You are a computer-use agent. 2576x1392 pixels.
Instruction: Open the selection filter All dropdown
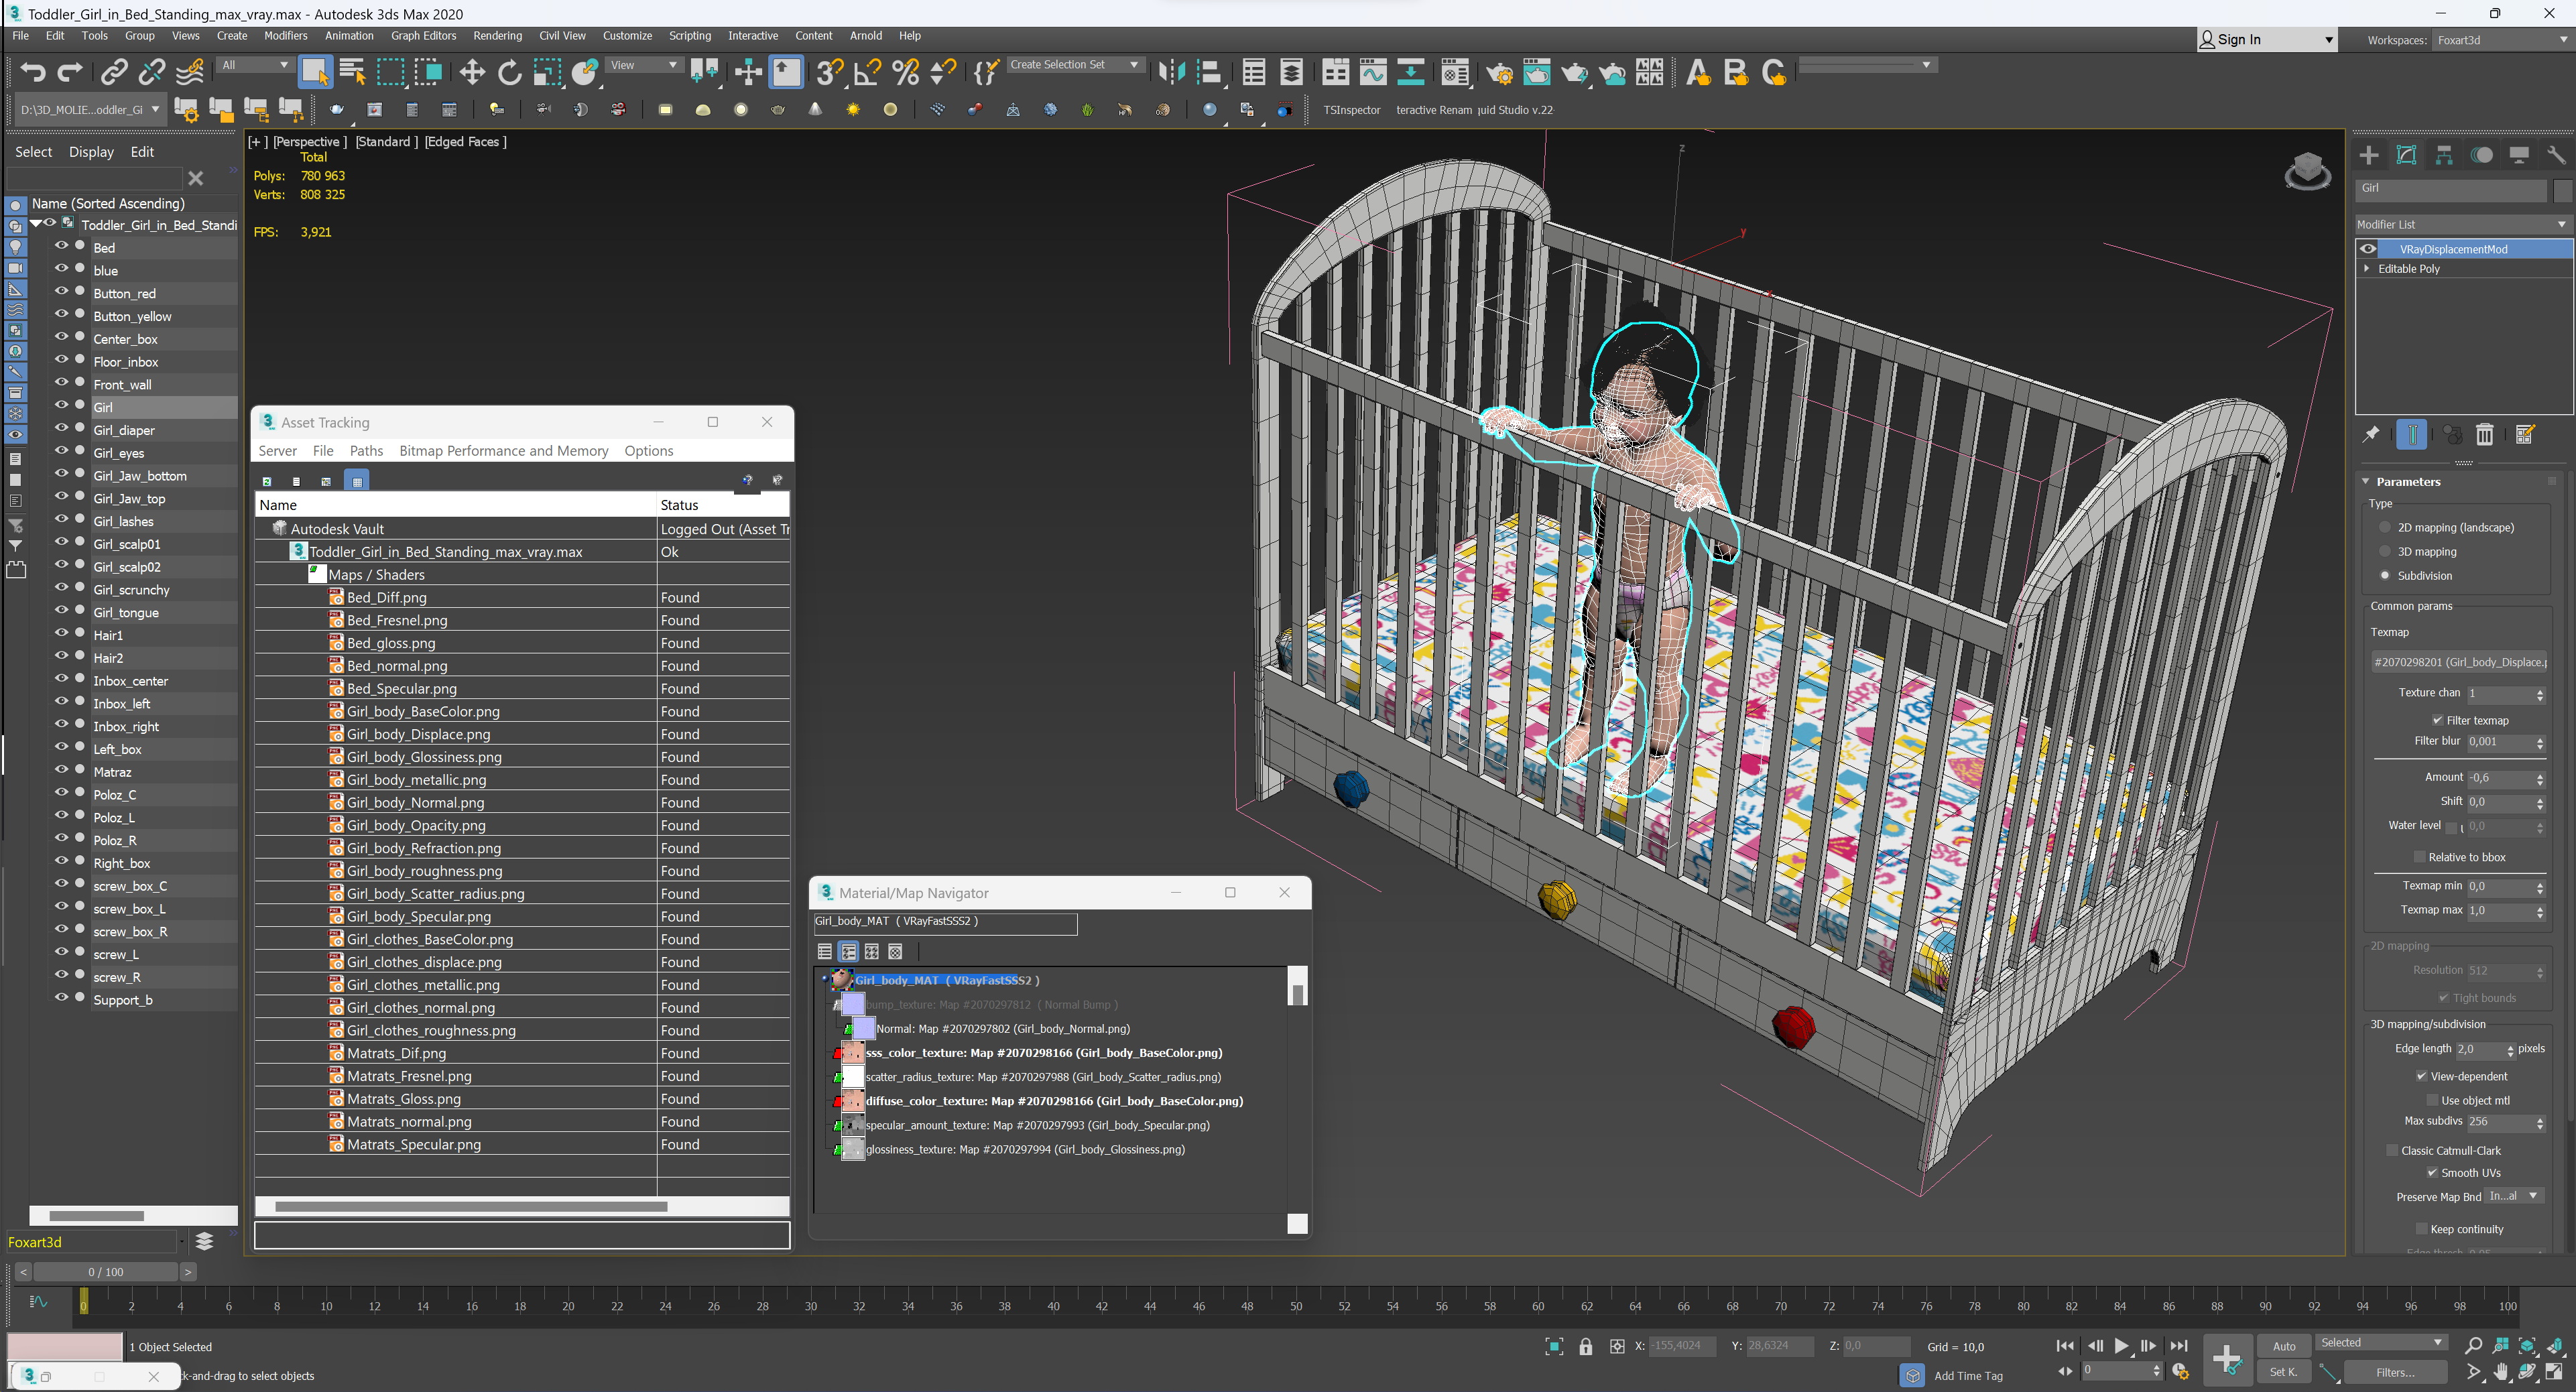(254, 65)
